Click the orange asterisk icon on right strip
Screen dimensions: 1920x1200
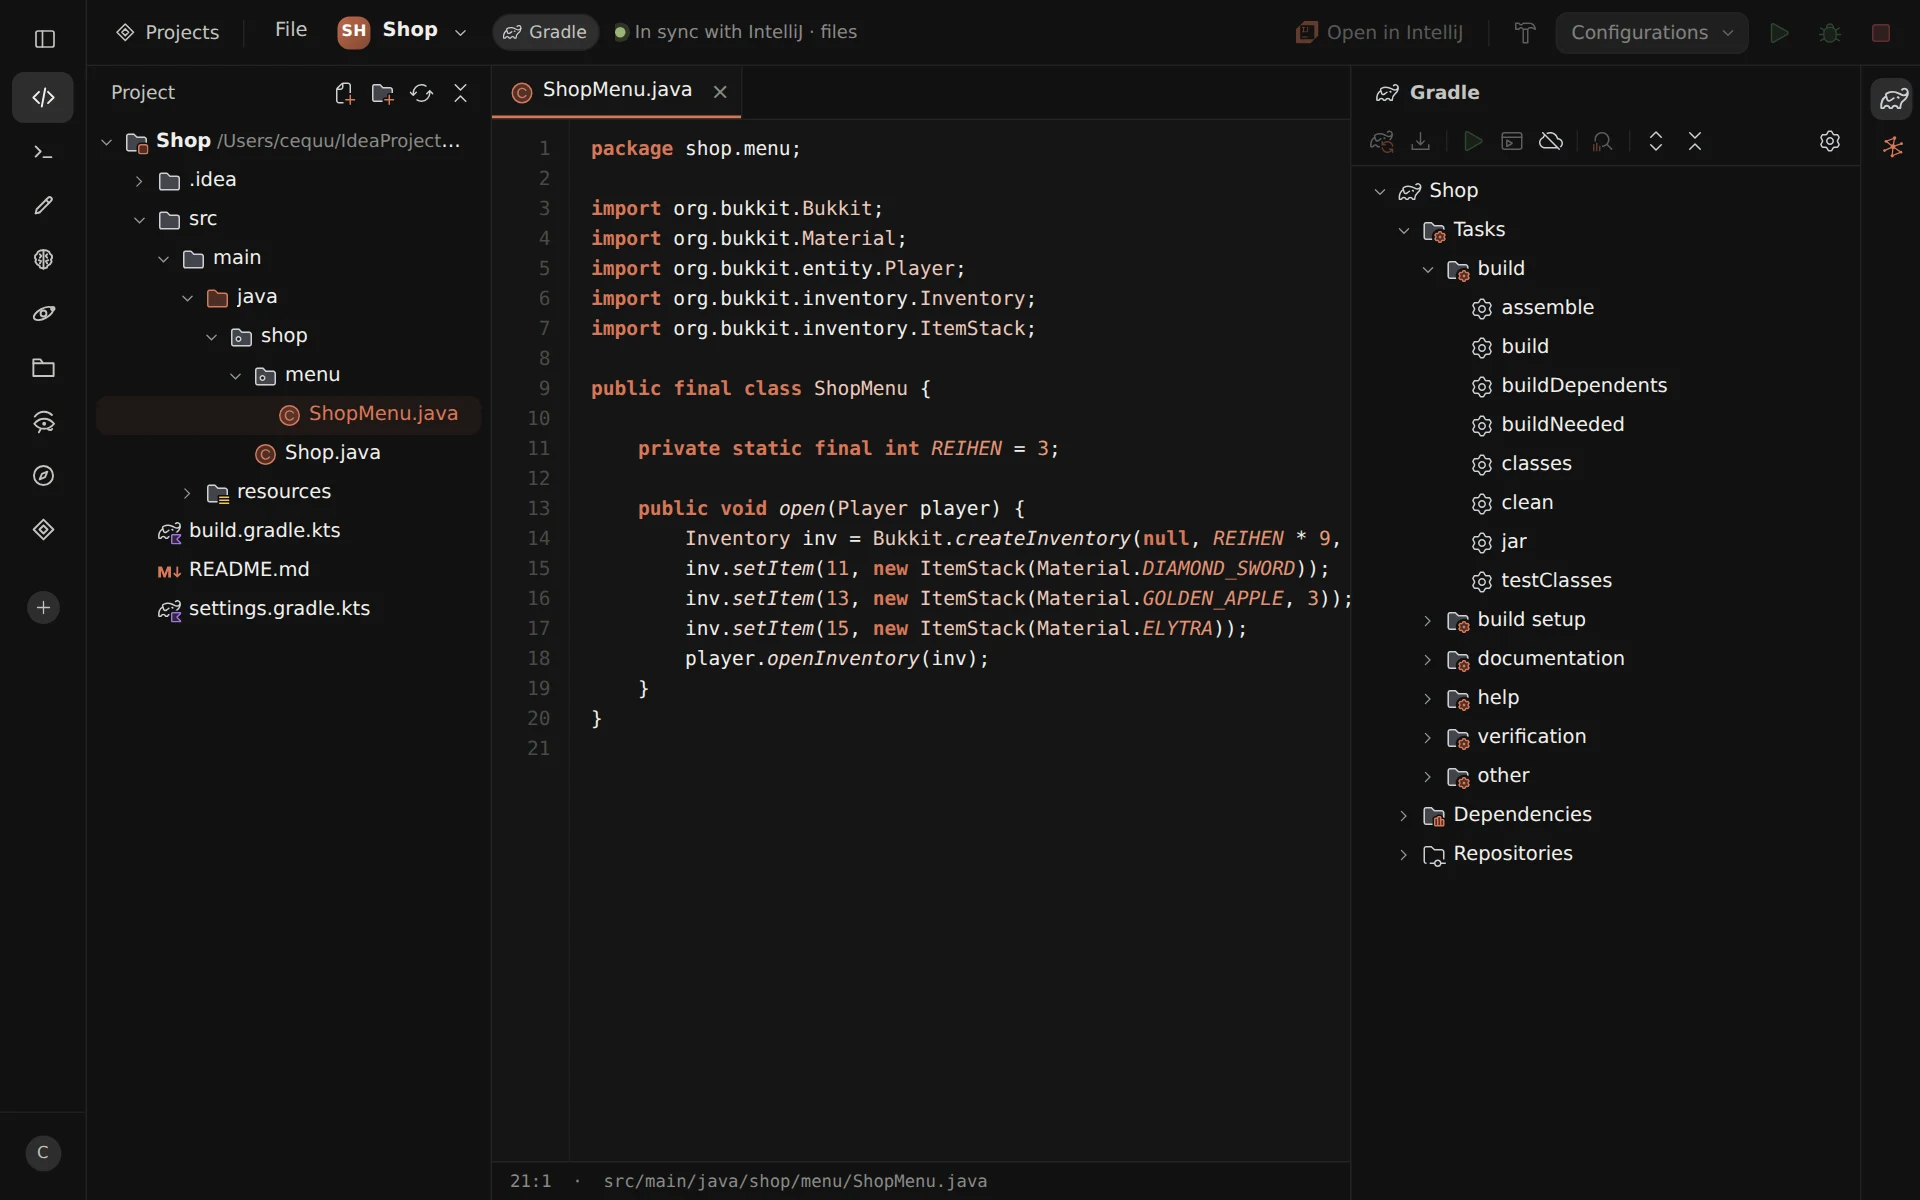(x=1893, y=147)
